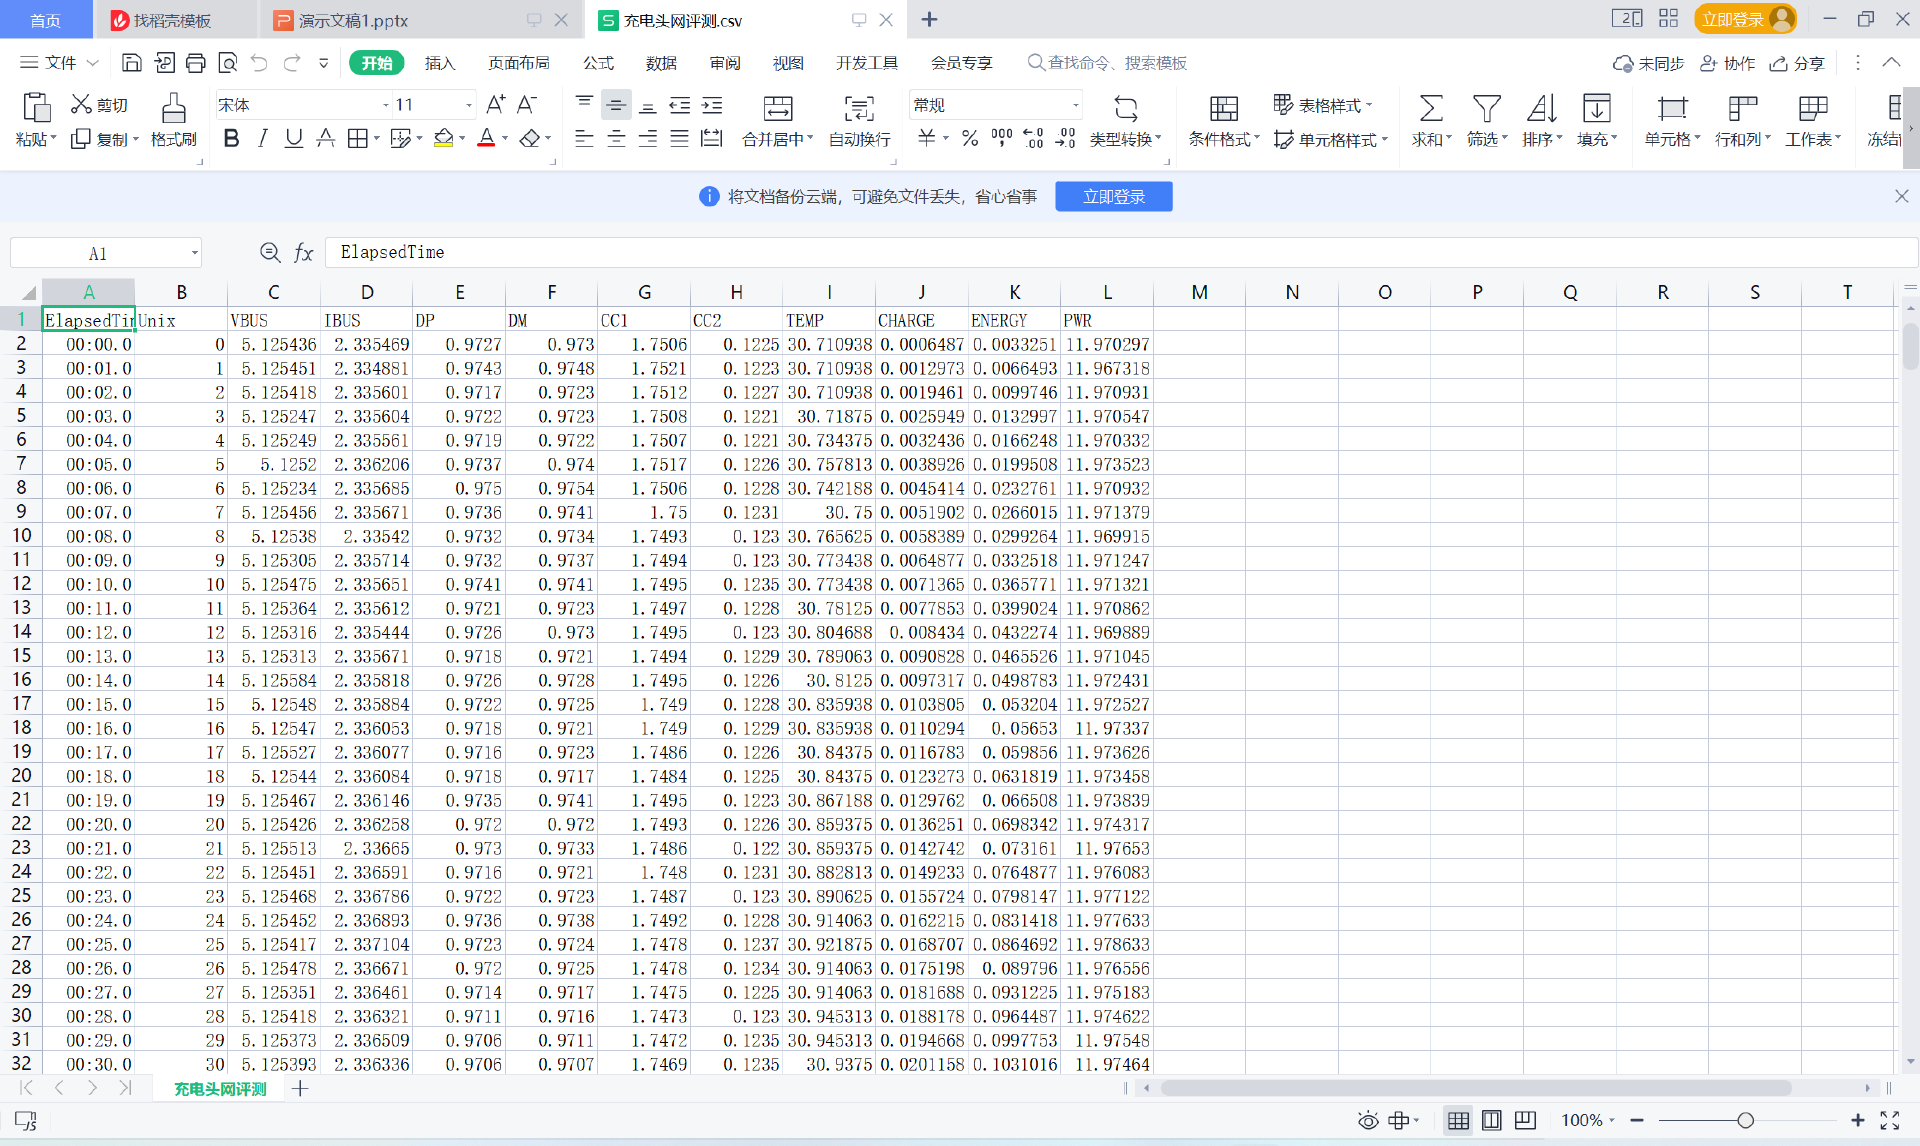Click the Merge and Center (合并居中) icon
Screen dimensions: 1920x1146
(777, 108)
